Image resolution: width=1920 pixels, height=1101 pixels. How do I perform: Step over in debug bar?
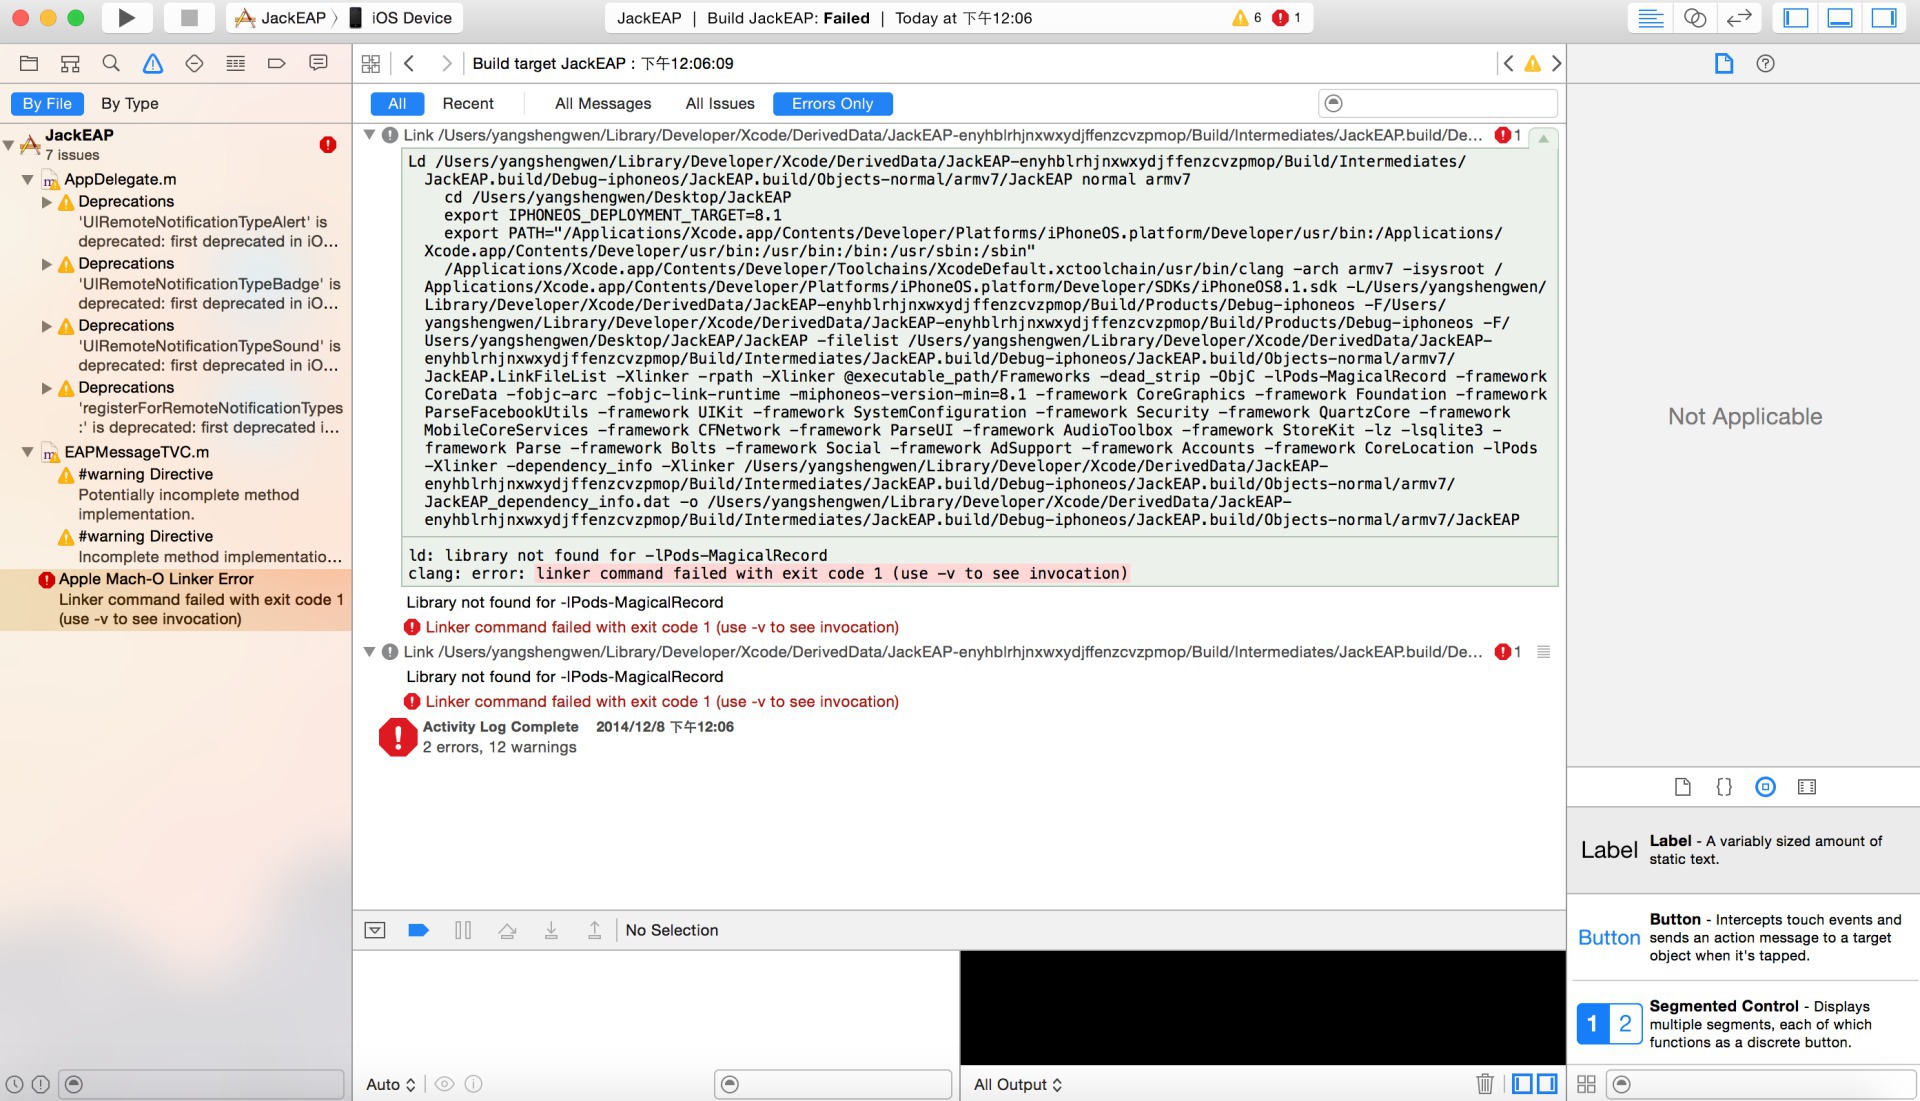coord(507,930)
